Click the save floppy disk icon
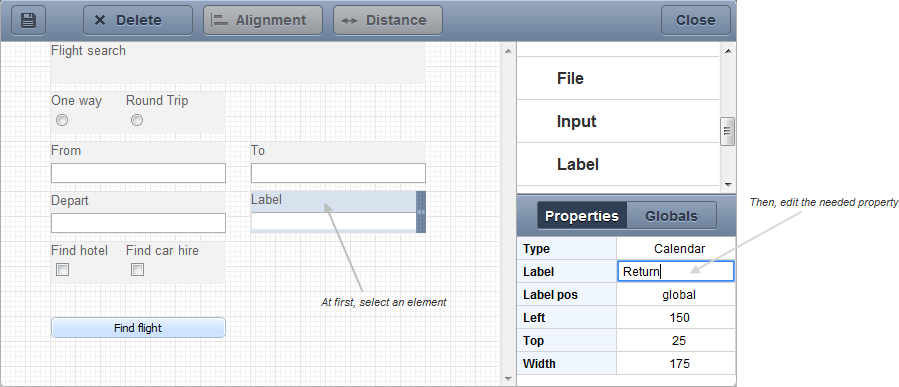The width and height of the screenshot is (899, 387). (x=29, y=20)
